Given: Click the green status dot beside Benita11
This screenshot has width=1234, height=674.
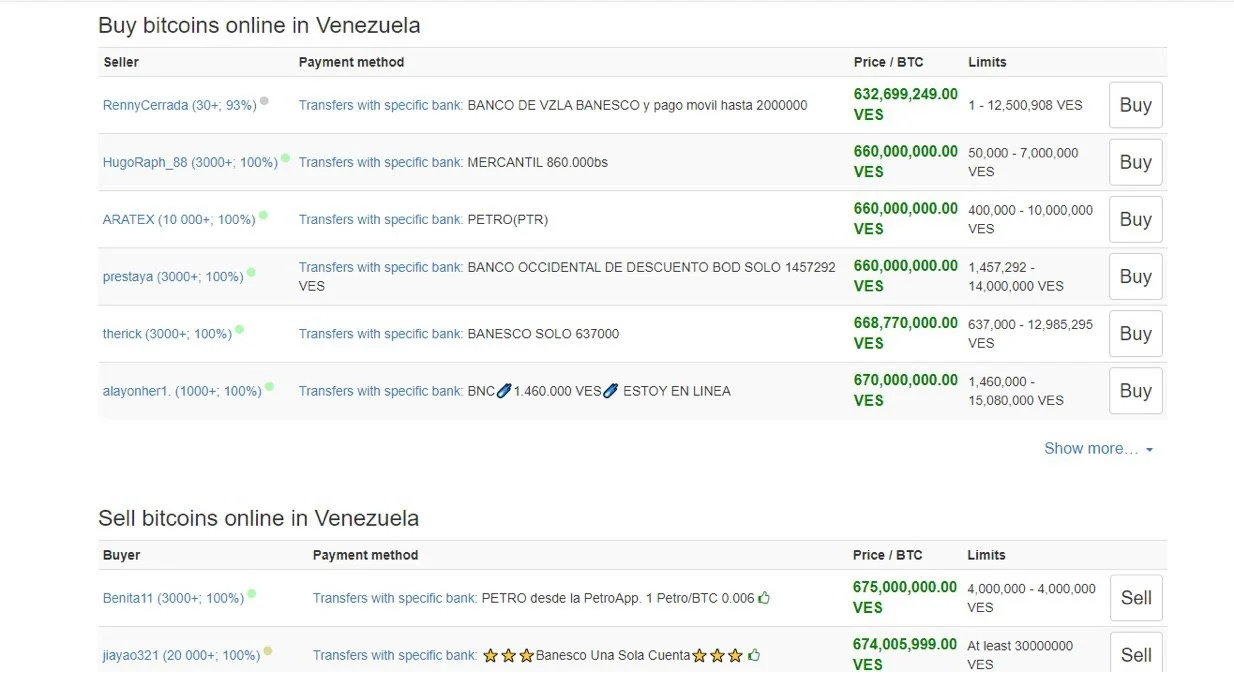Looking at the screenshot, I should coord(251,594).
